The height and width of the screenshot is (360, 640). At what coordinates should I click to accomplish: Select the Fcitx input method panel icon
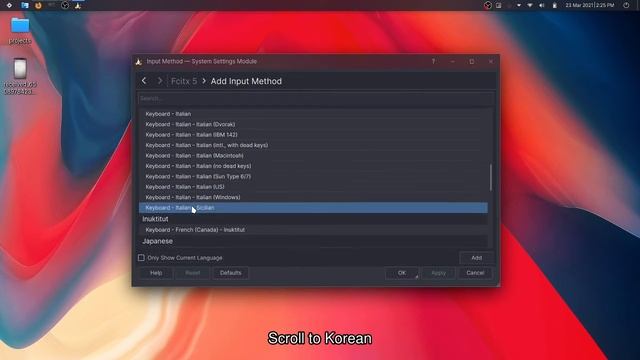pyautogui.click(x=78, y=5)
